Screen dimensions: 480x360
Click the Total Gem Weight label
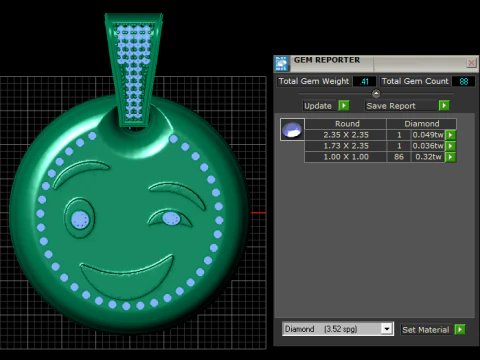[314, 81]
